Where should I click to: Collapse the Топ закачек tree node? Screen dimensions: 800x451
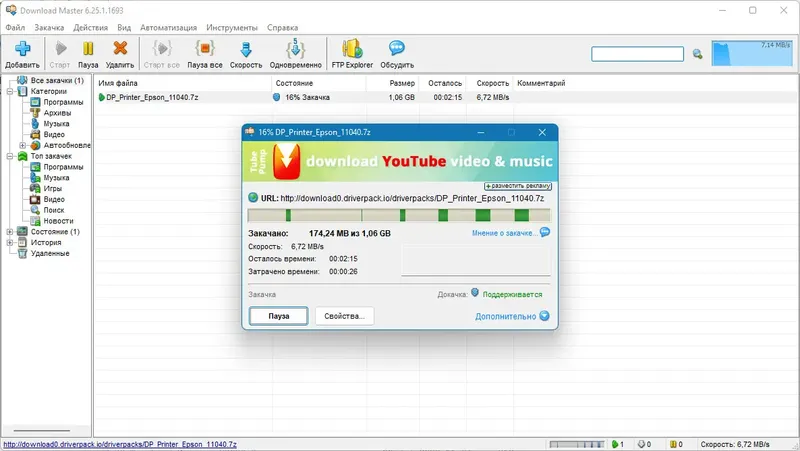tap(10, 156)
